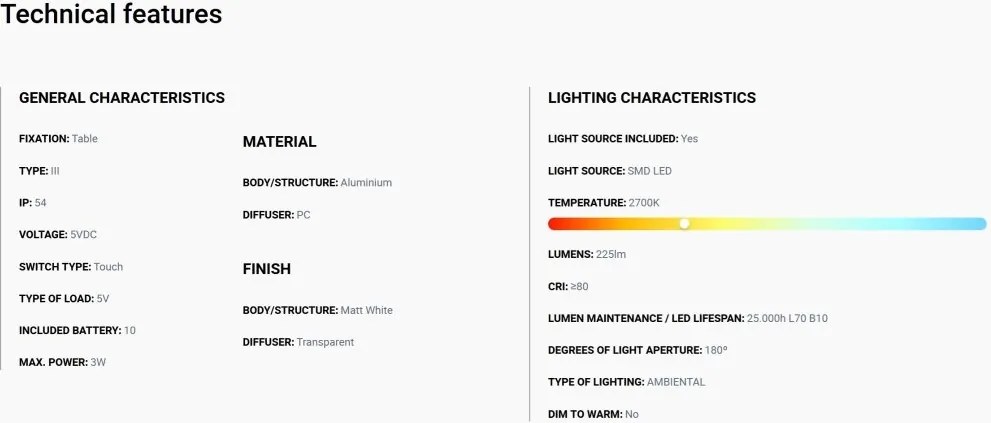Click the VOLTAGE: 5VDC specification
Image resolution: width=991 pixels, height=423 pixels.
(58, 235)
